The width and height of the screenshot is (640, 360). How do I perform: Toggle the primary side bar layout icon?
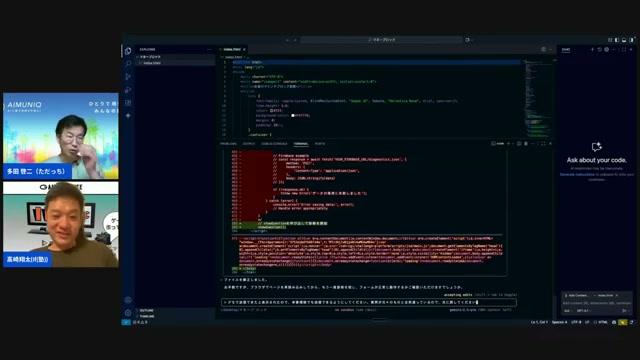617,40
